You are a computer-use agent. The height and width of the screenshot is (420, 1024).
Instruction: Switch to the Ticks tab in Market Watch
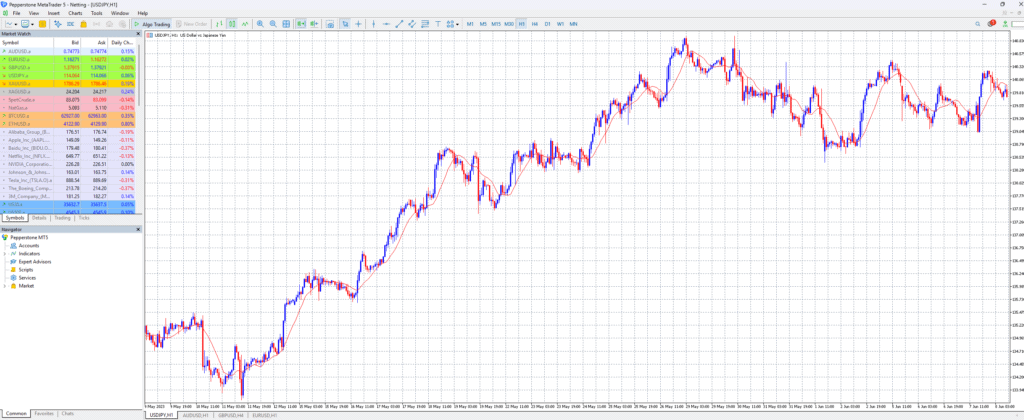pyautogui.click(x=84, y=218)
